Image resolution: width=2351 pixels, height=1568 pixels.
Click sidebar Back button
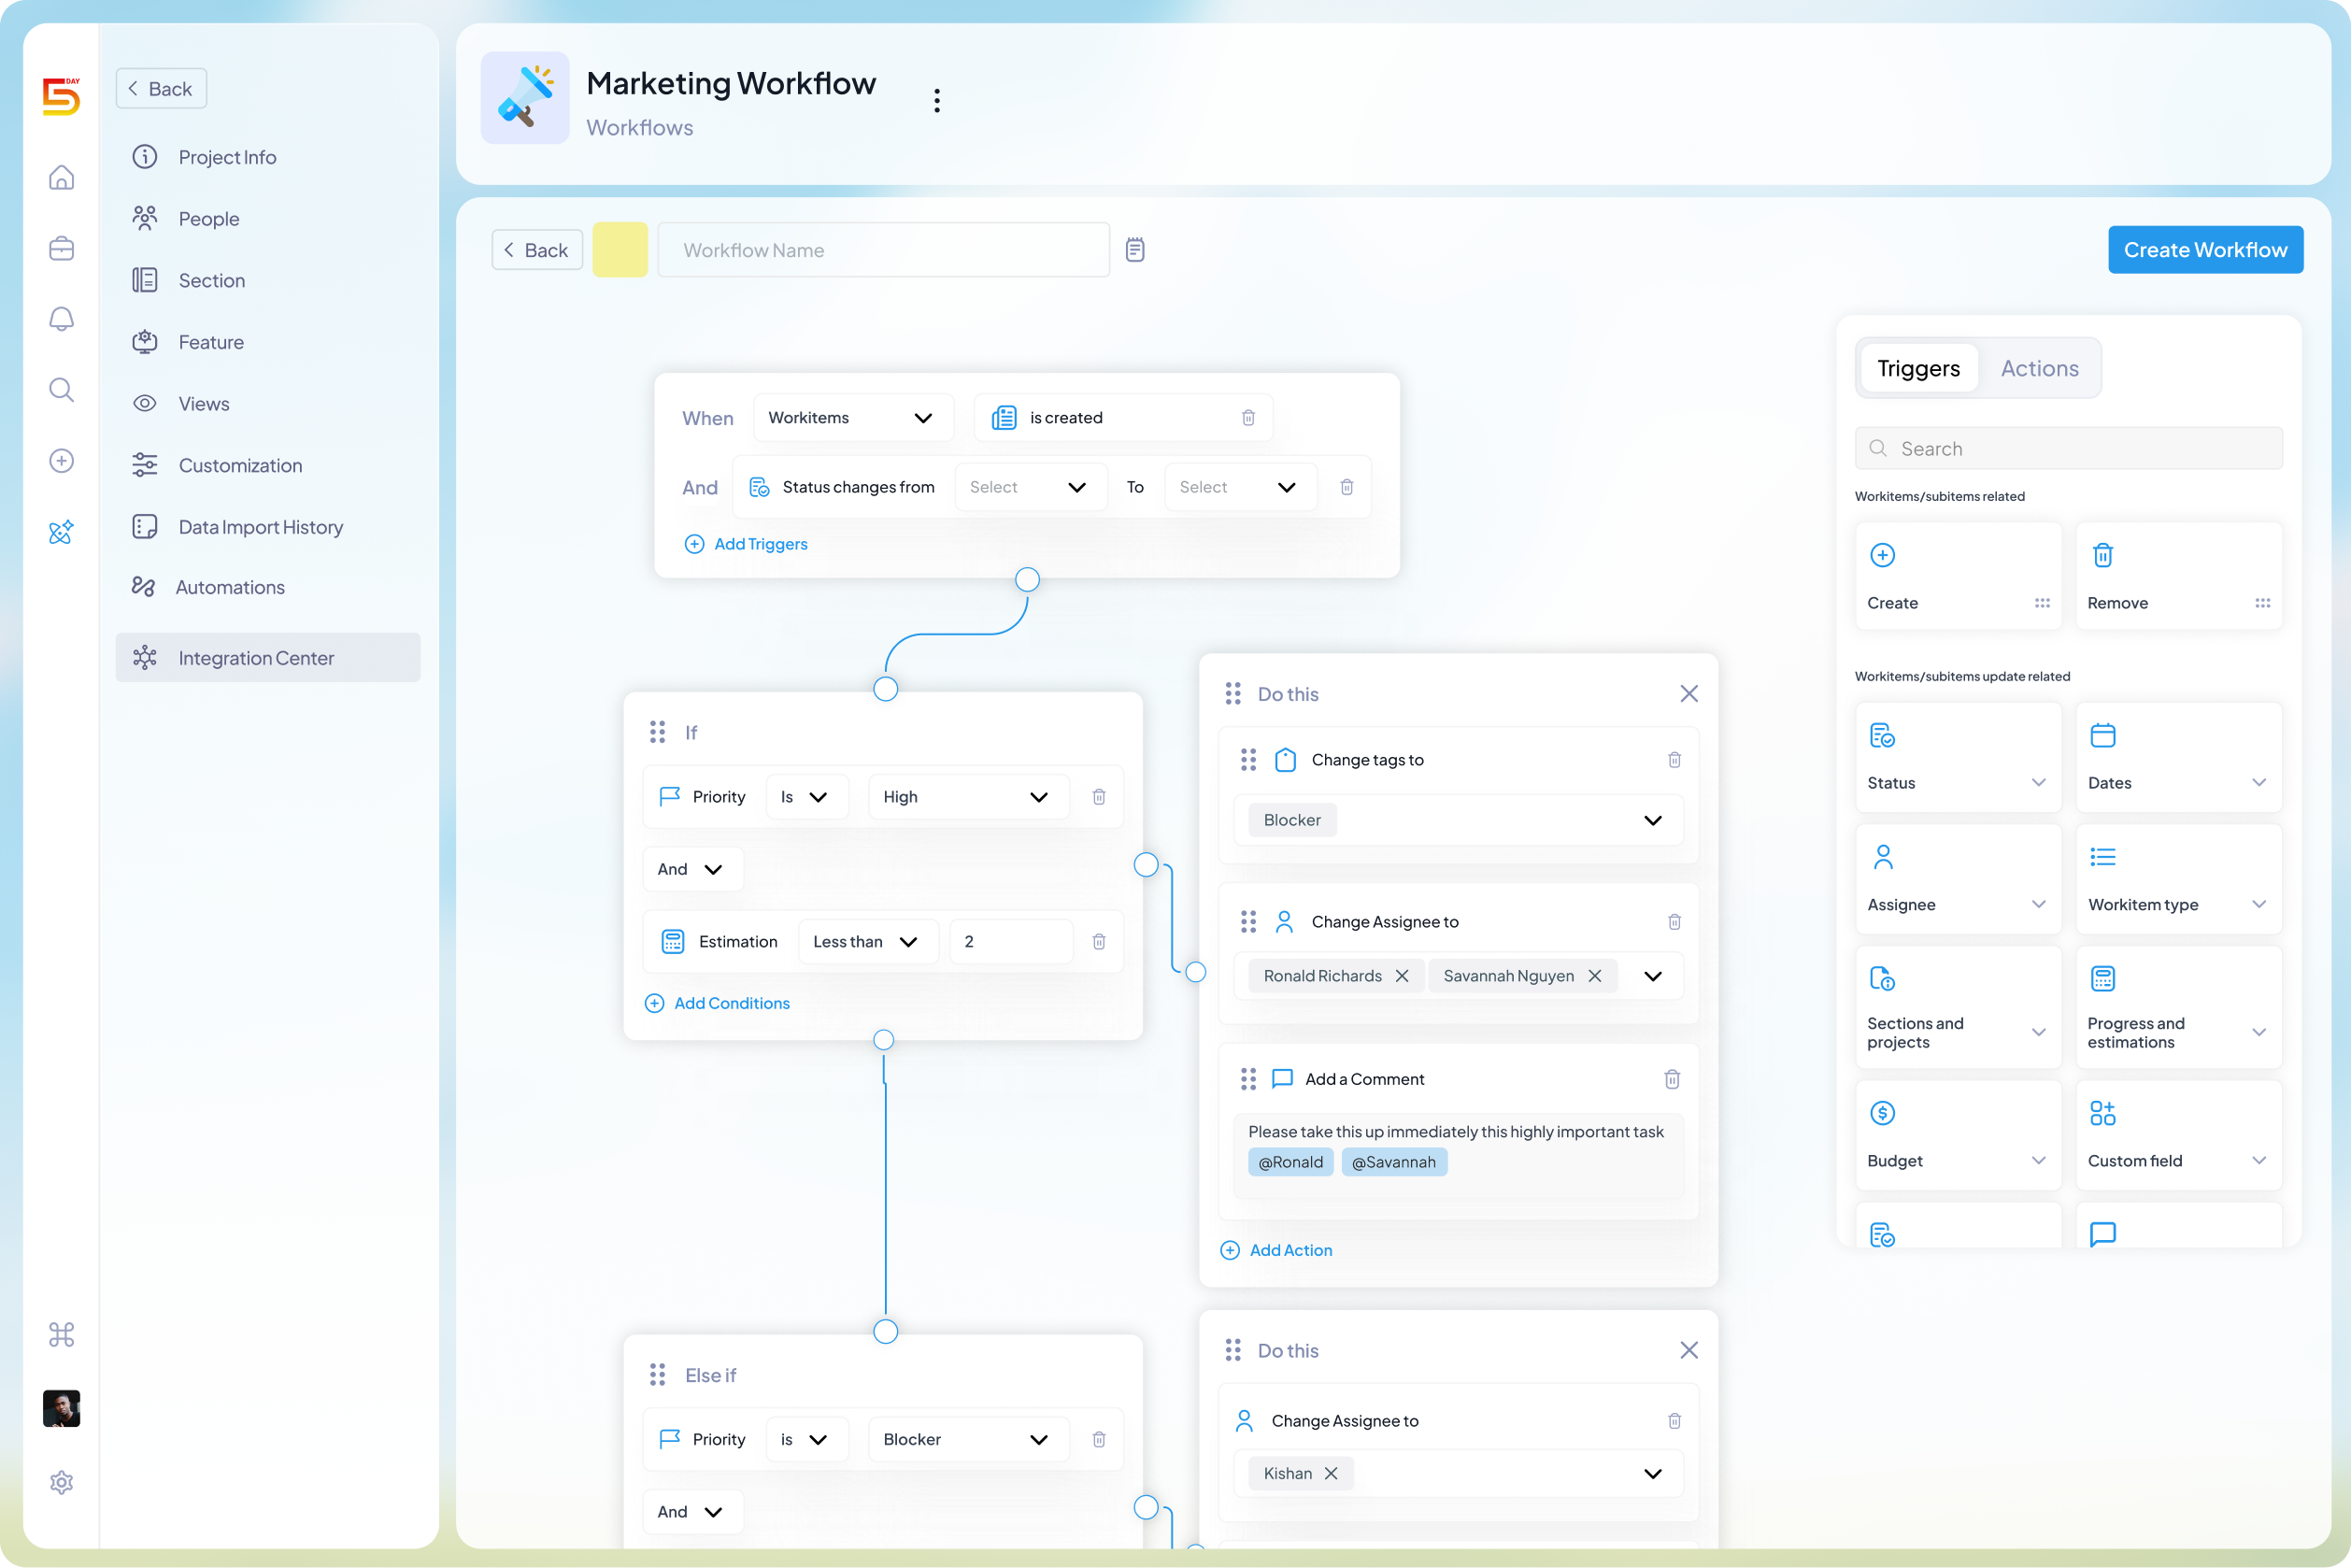click(x=161, y=88)
